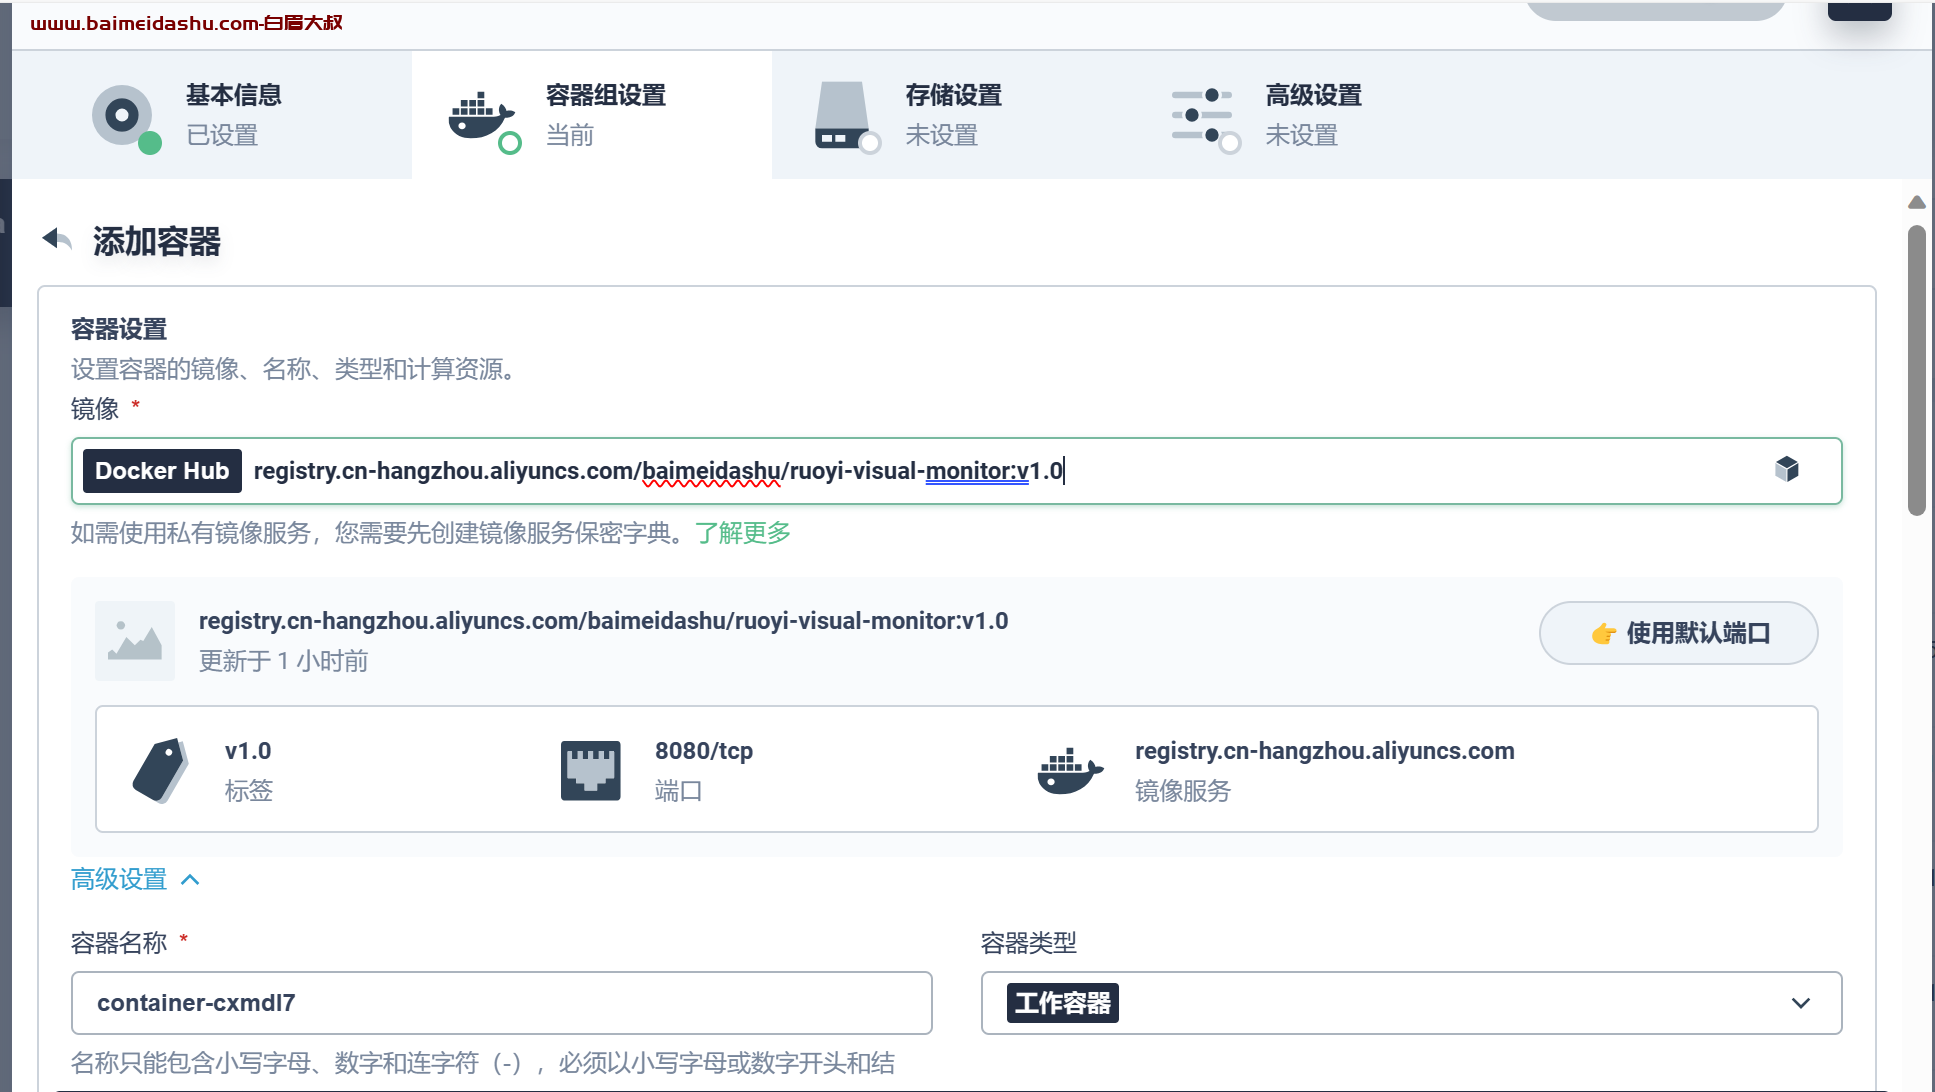Open the 存储设置 step tab
Viewport: 1935px width, 1092px height.
point(952,115)
